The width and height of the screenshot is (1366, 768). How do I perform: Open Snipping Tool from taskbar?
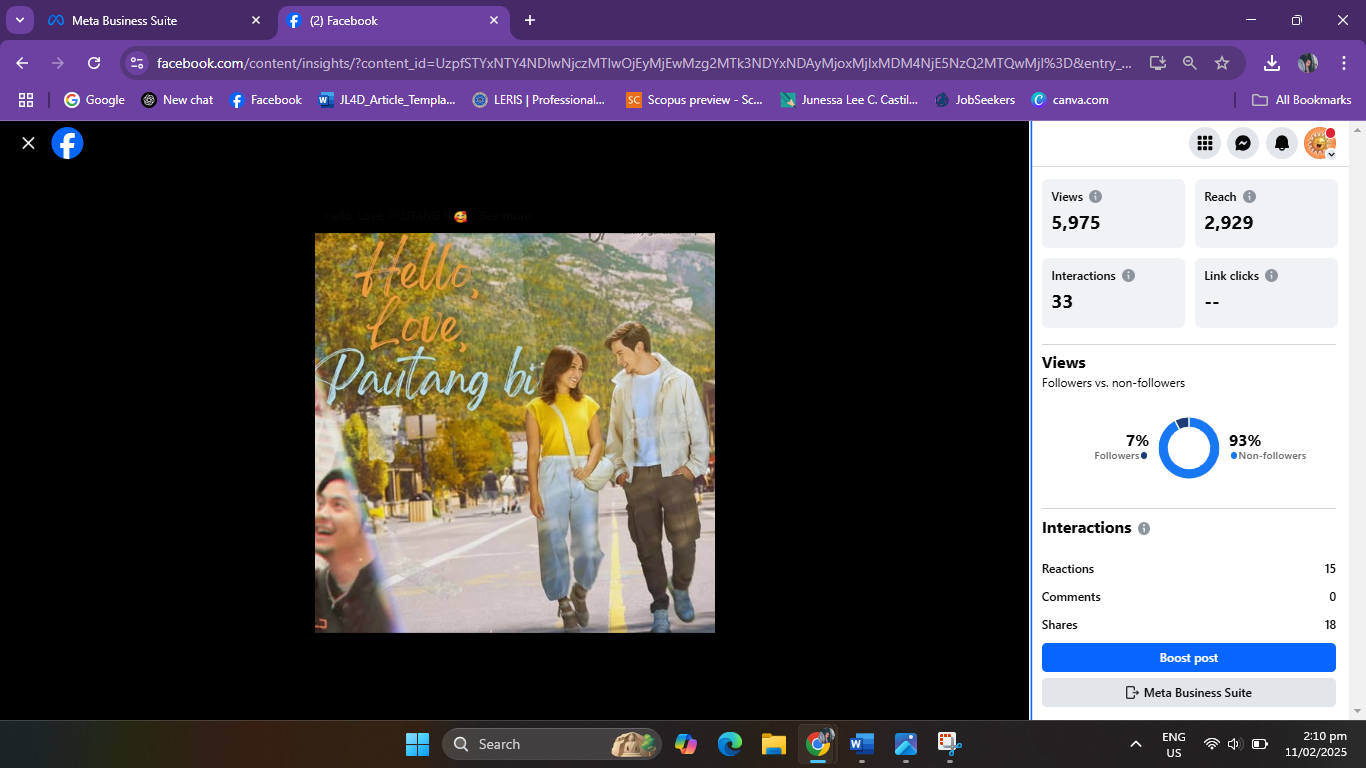[950, 744]
